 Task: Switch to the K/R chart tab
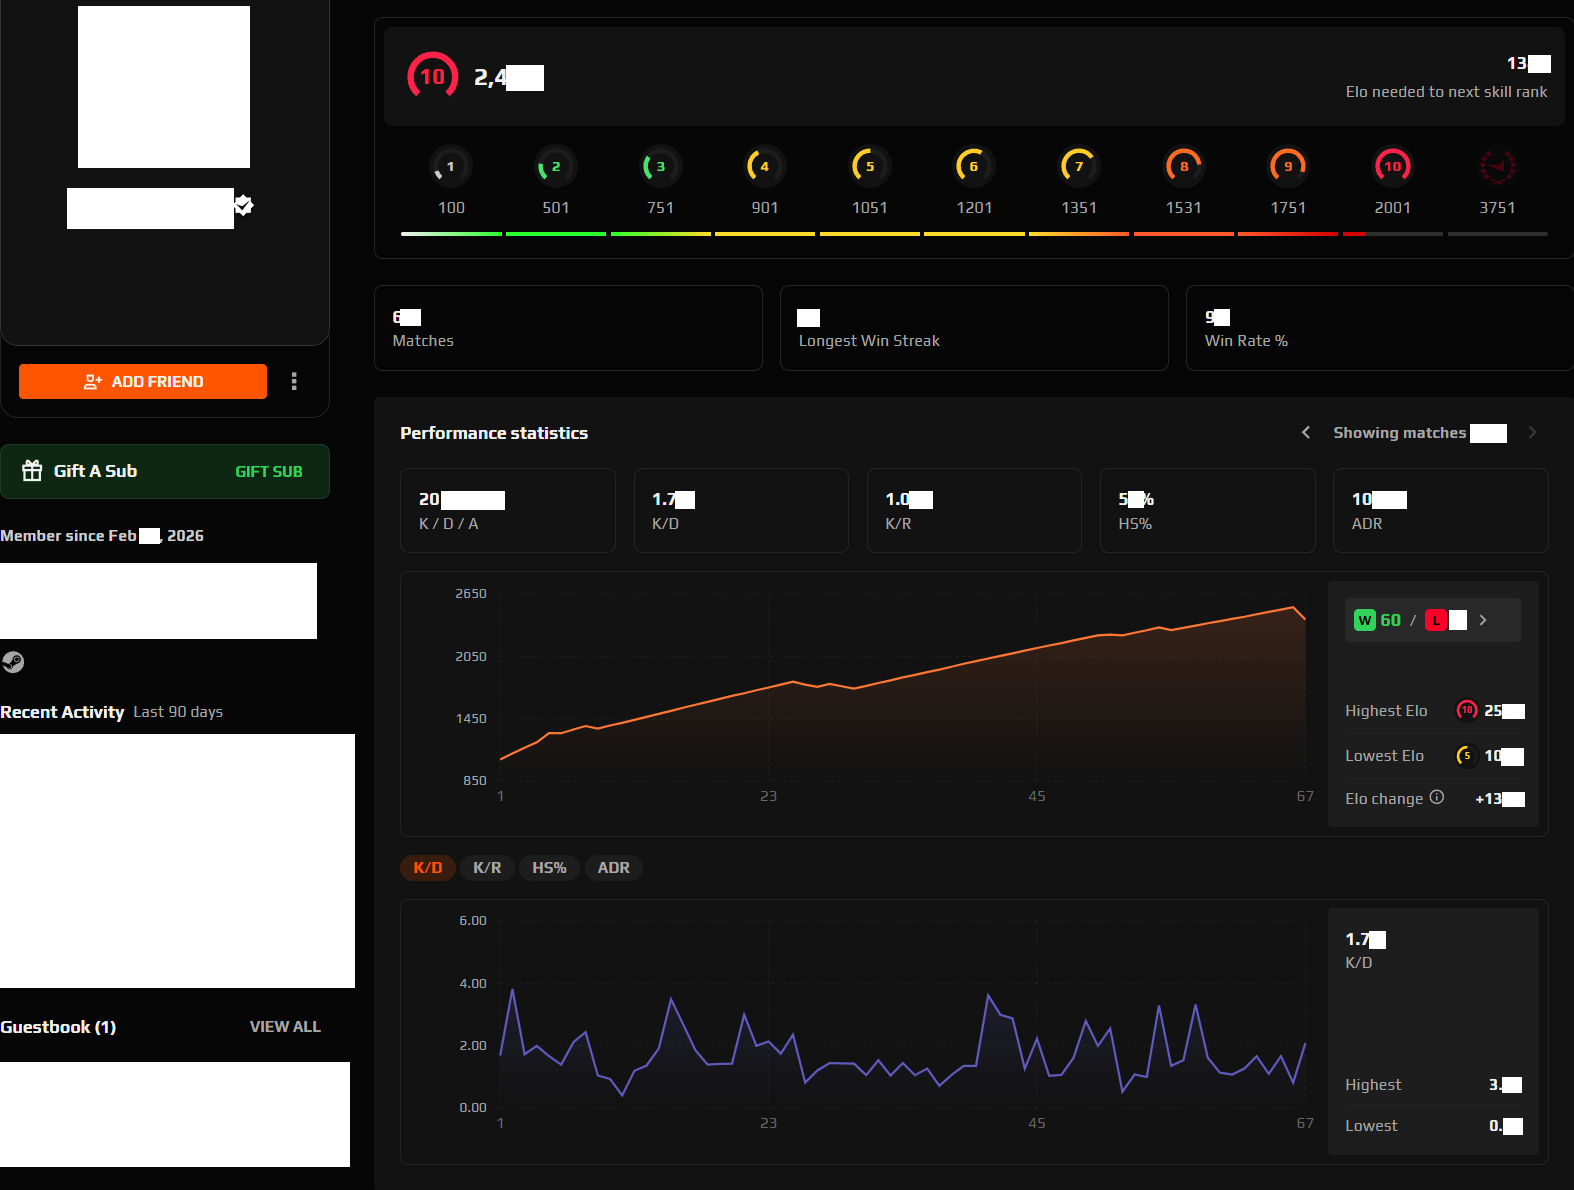tap(487, 868)
